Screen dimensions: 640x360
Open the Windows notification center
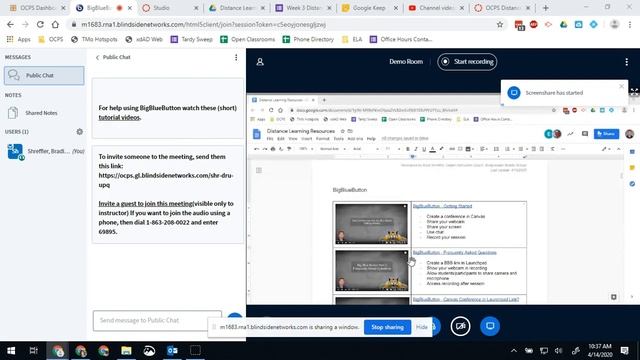click(624, 351)
